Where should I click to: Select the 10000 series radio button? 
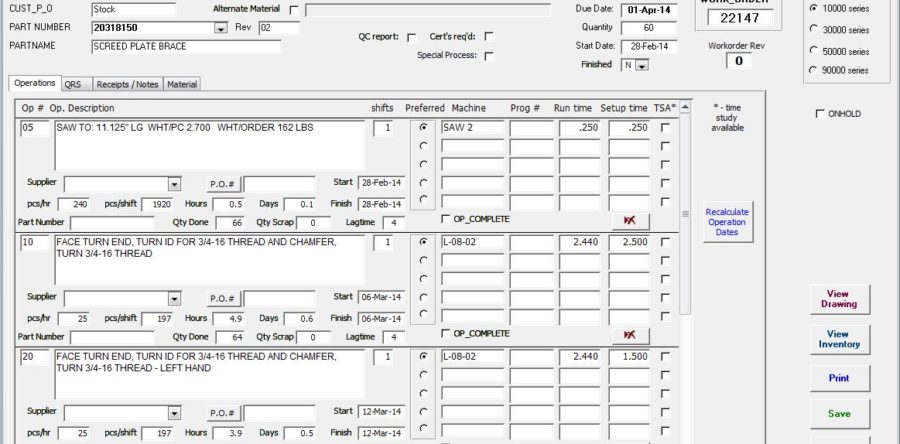(x=813, y=9)
